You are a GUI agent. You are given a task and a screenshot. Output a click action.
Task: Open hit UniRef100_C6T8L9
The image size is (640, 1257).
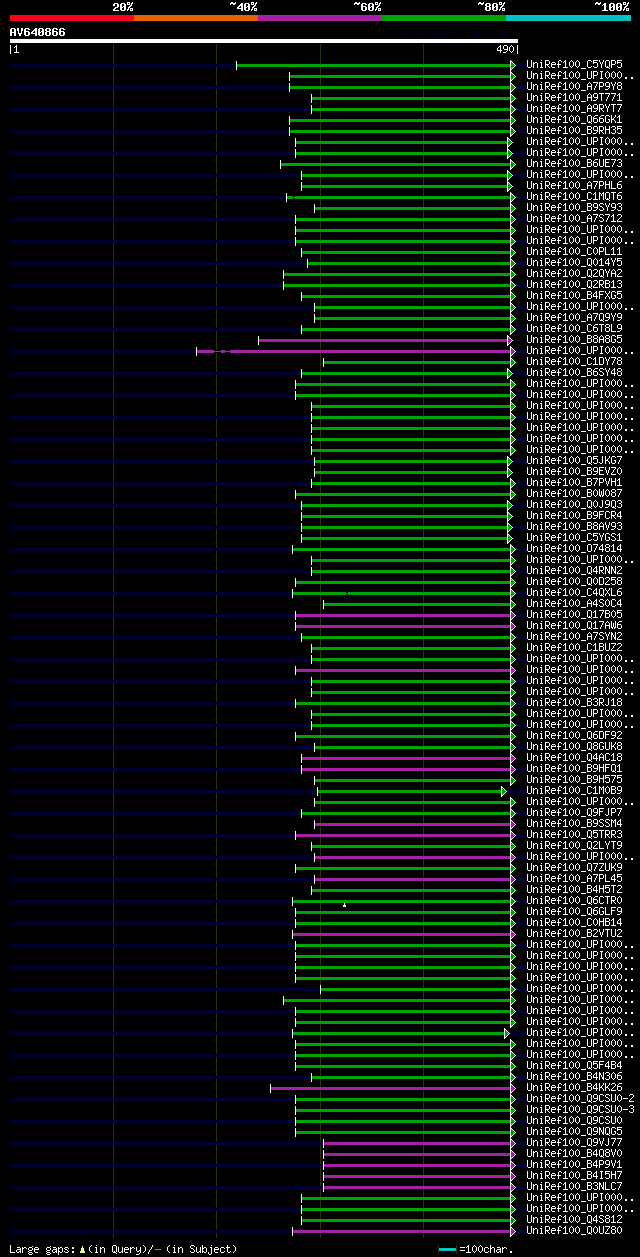[x=574, y=329]
